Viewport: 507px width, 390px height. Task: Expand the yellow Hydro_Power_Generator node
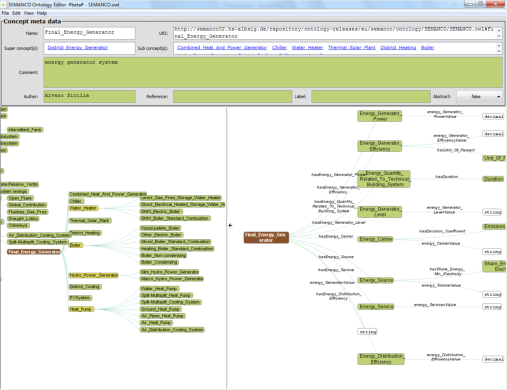93,275
